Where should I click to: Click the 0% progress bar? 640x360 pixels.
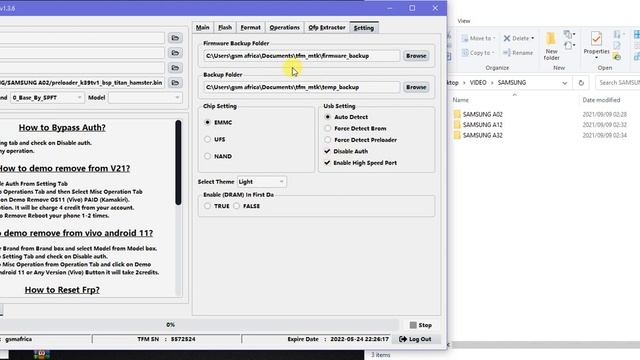(x=199, y=325)
